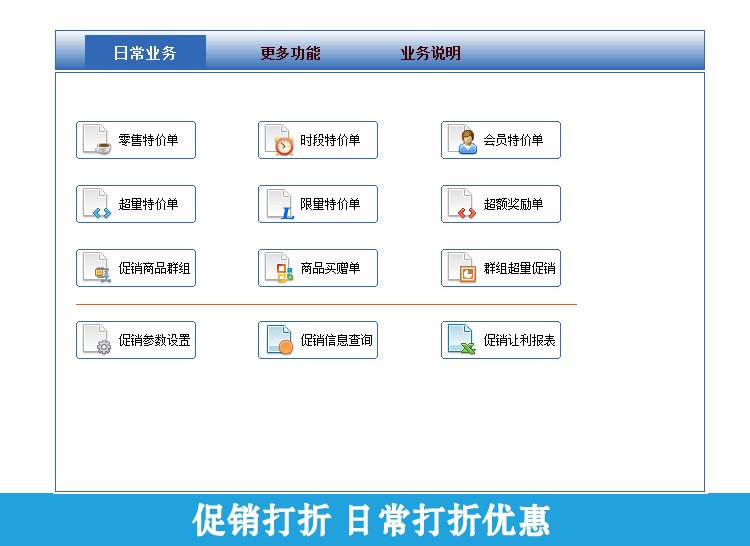Screen dimensions: 750x546
Task: Click the alarm clock icon for 时段特价单
Action: 280,140
